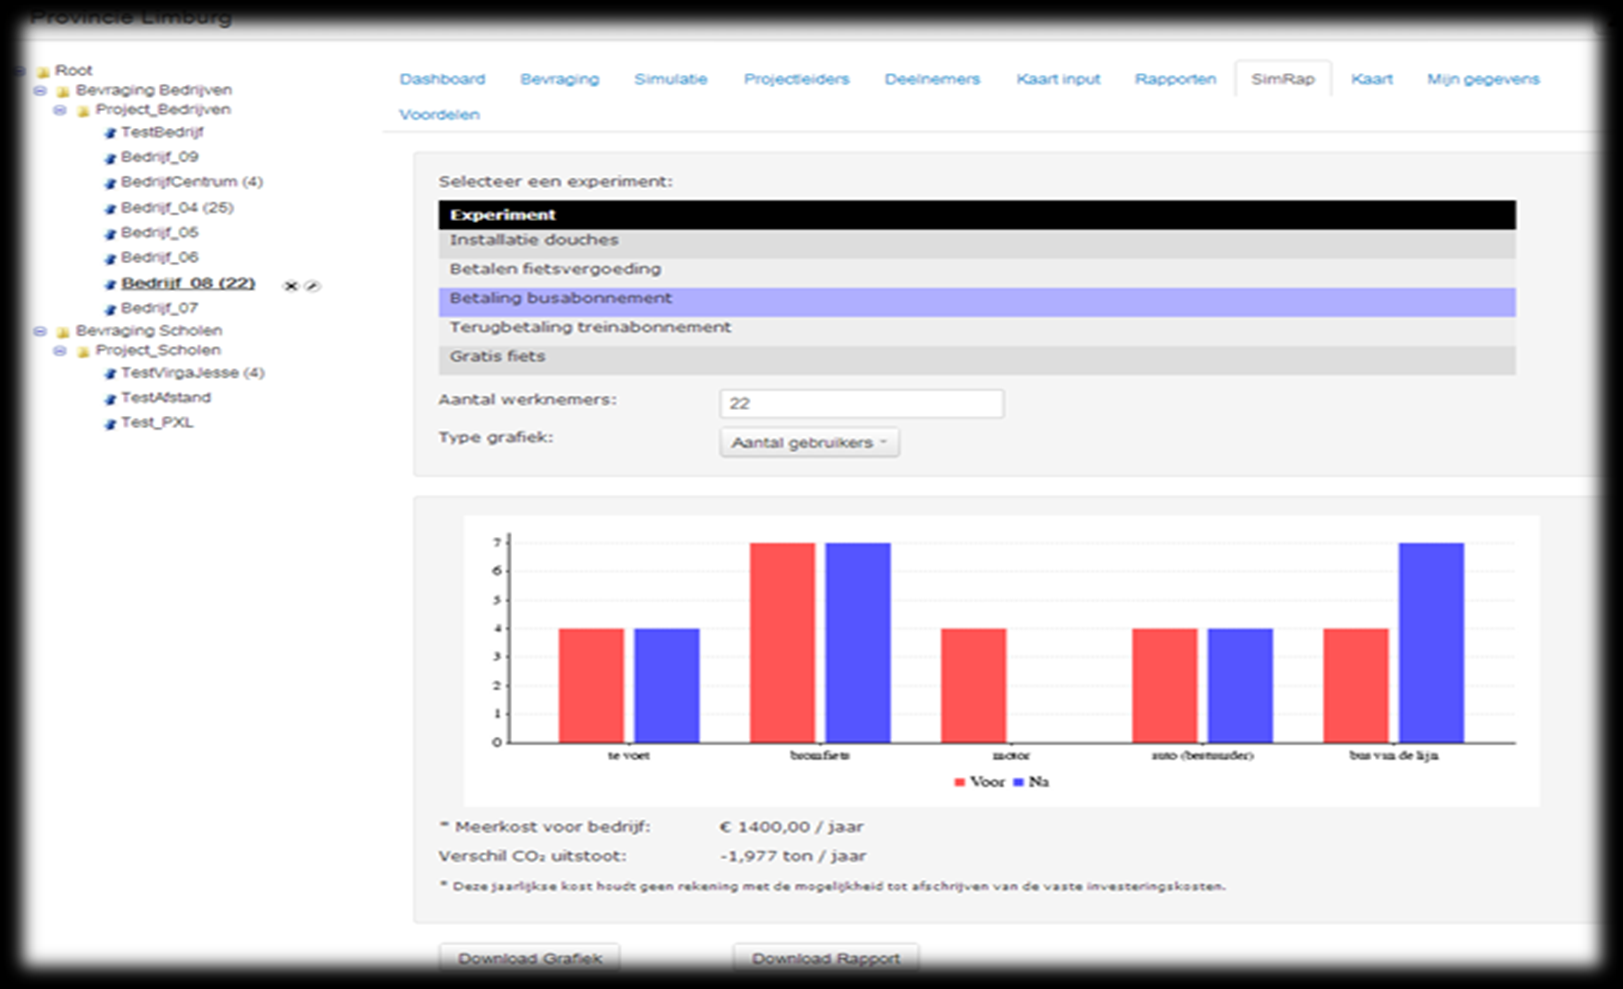Go to the Simulatie tab
The height and width of the screenshot is (989, 1623).
pyautogui.click(x=670, y=79)
